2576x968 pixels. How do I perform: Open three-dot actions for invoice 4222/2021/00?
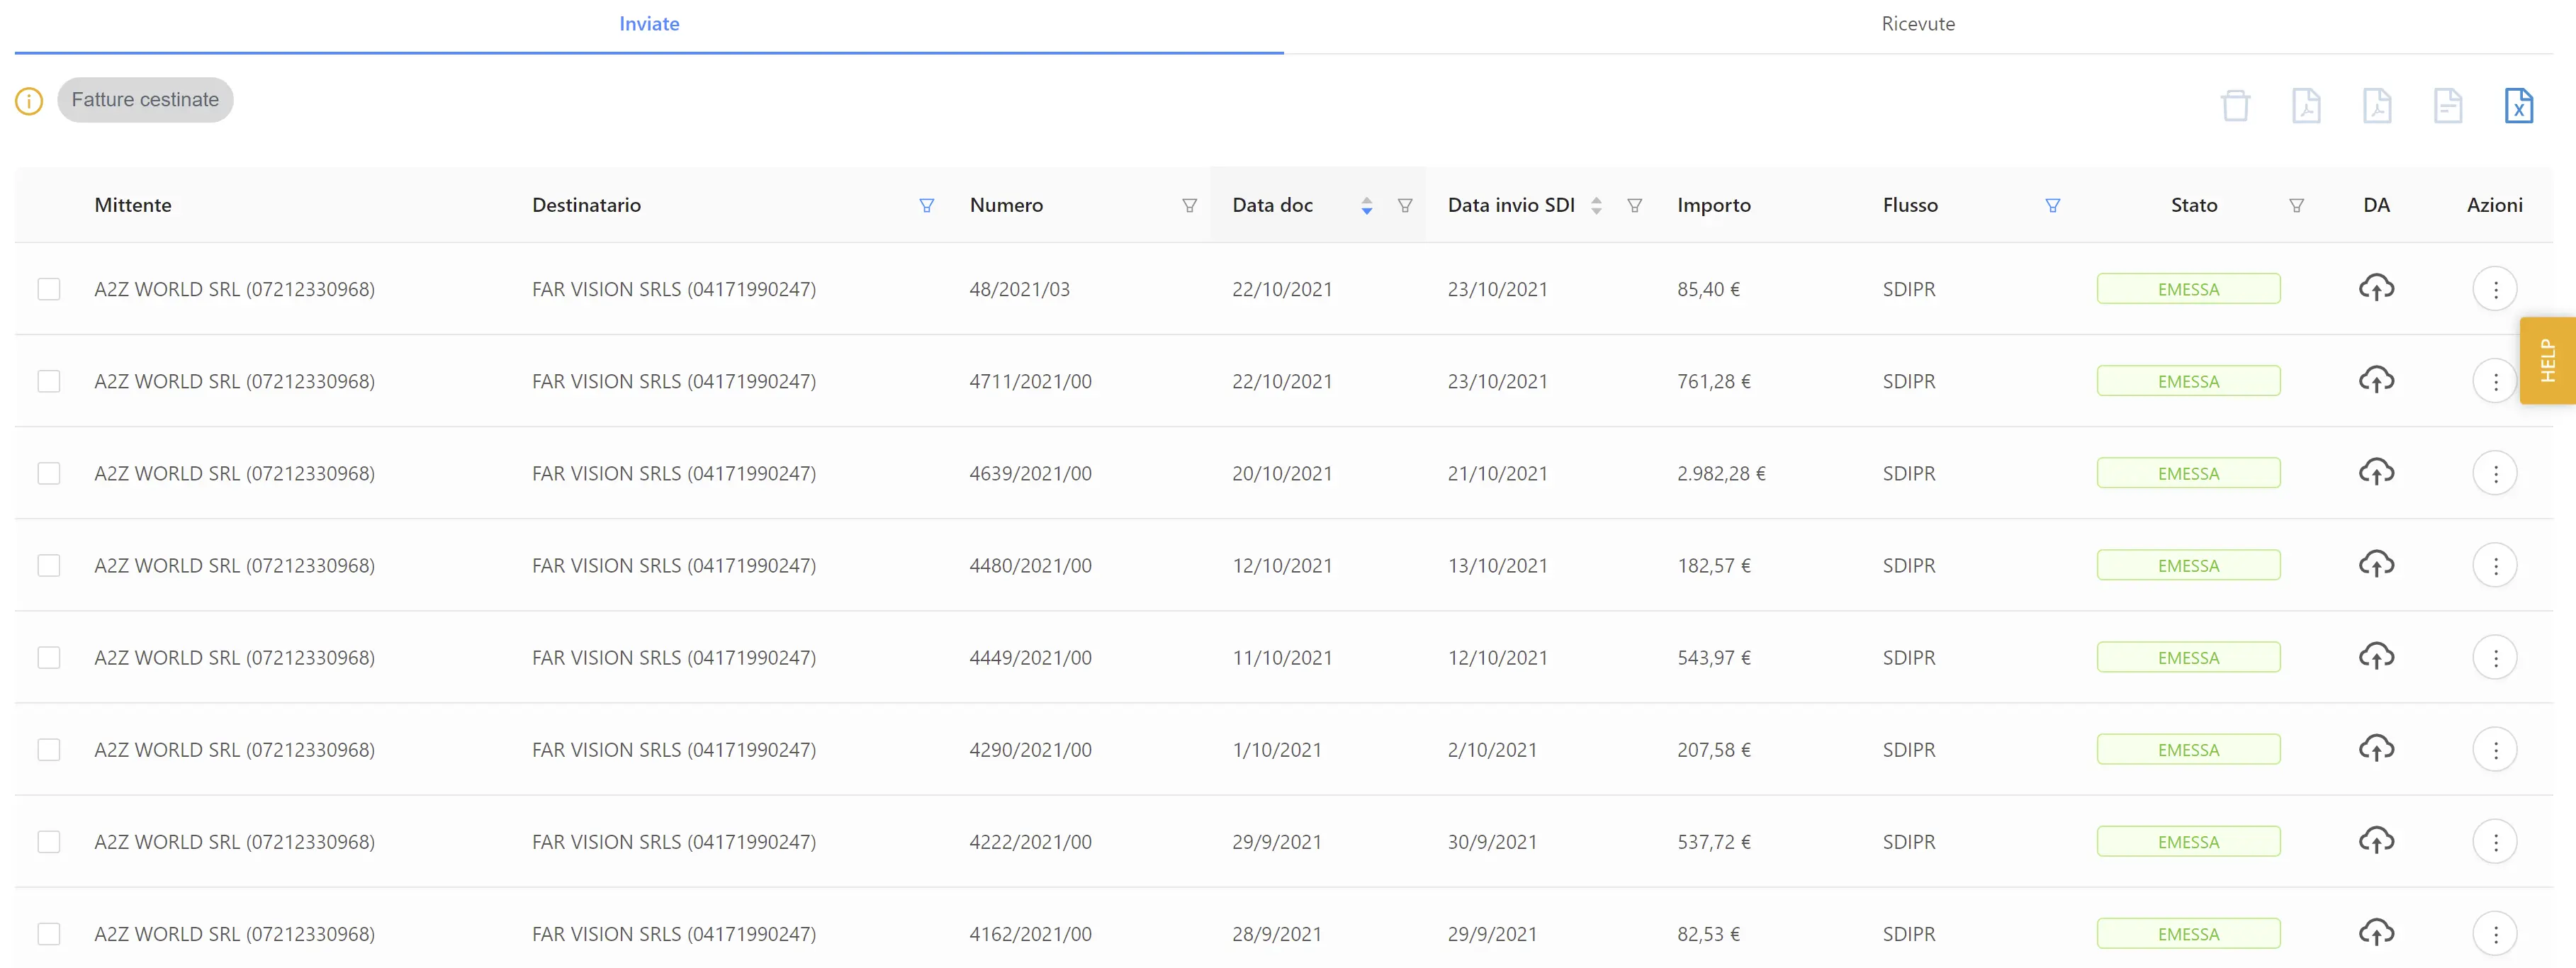coord(2494,842)
